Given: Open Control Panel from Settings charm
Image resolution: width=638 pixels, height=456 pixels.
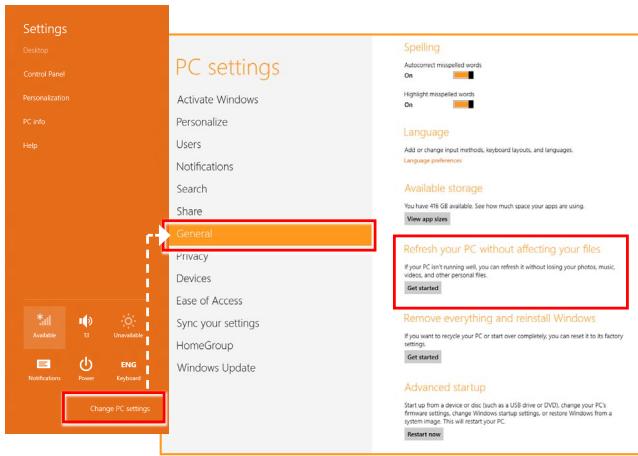Looking at the screenshot, I should tap(44, 74).
